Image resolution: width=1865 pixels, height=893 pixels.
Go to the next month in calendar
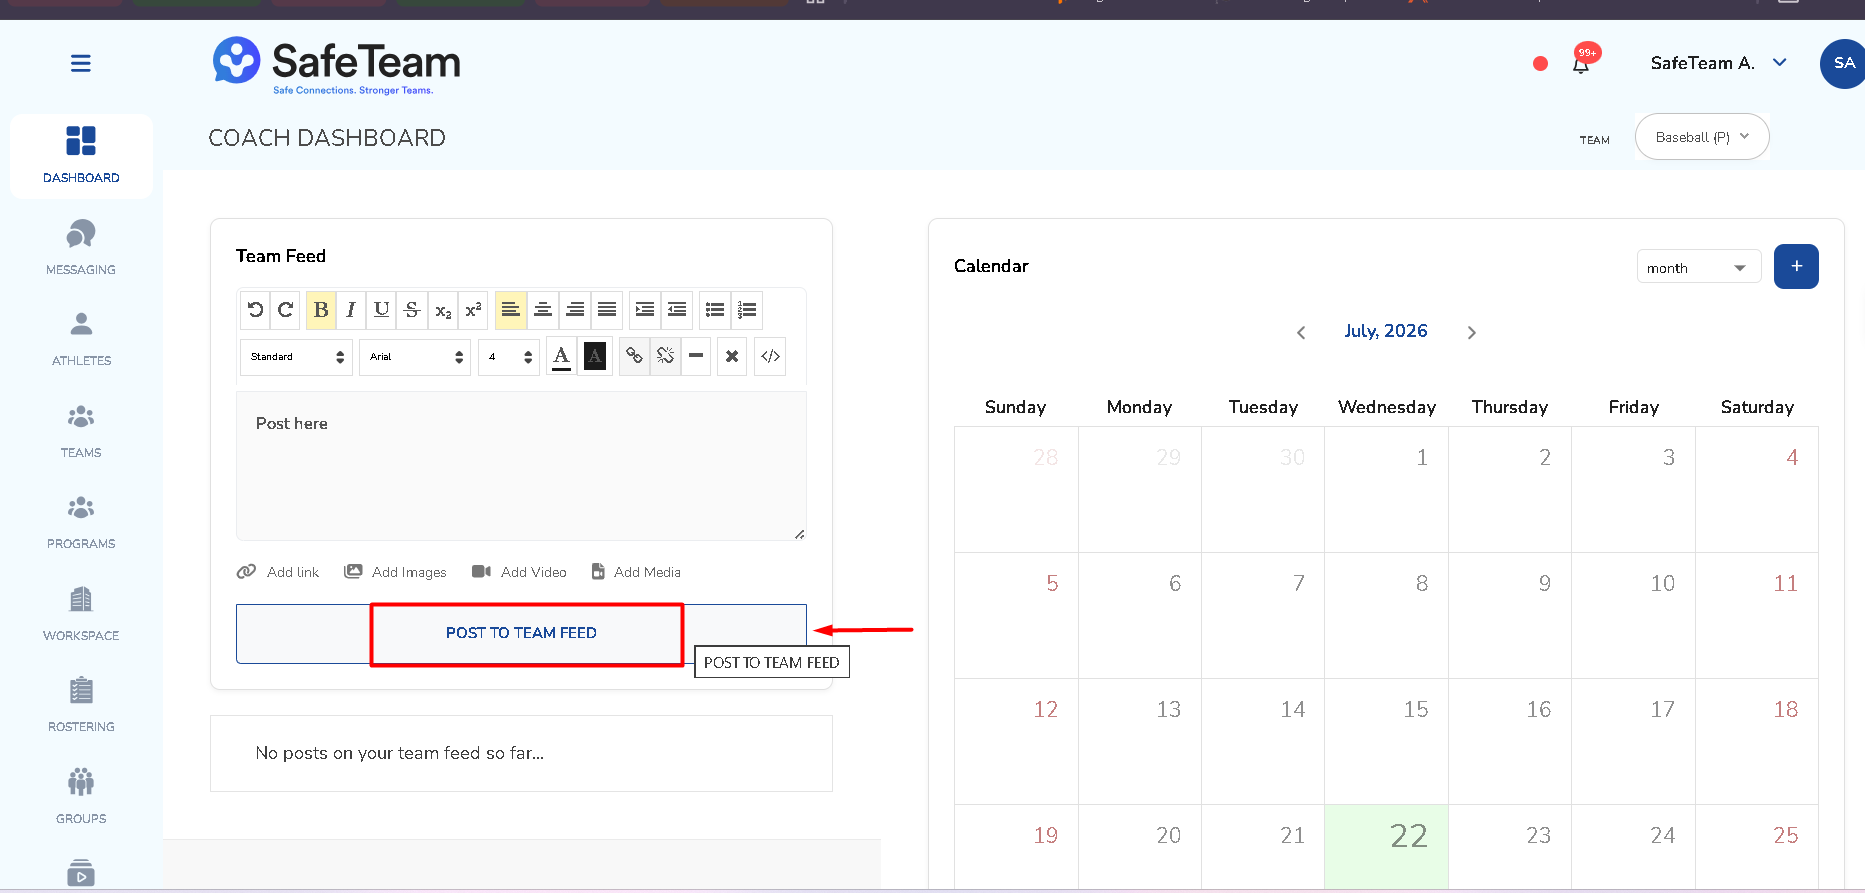pos(1471,333)
